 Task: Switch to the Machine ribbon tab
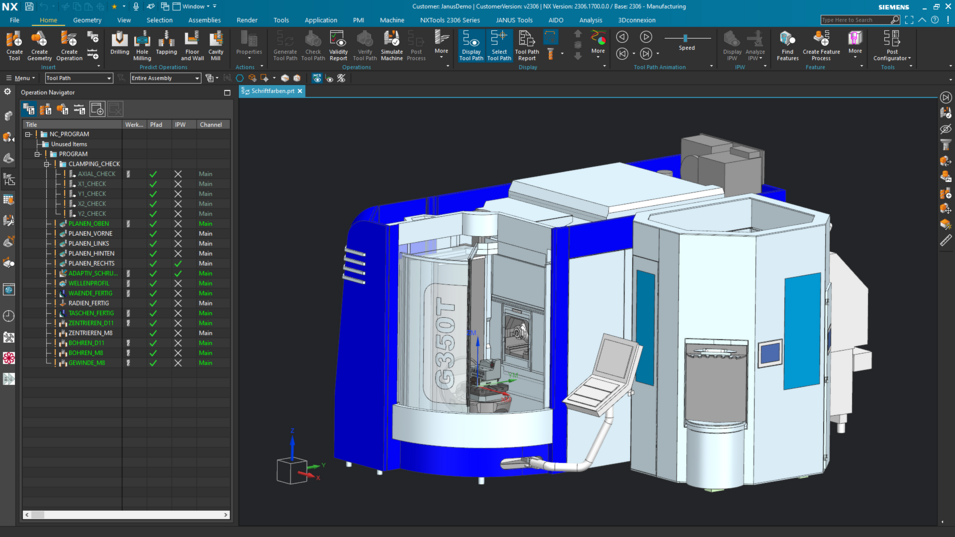tap(392, 20)
